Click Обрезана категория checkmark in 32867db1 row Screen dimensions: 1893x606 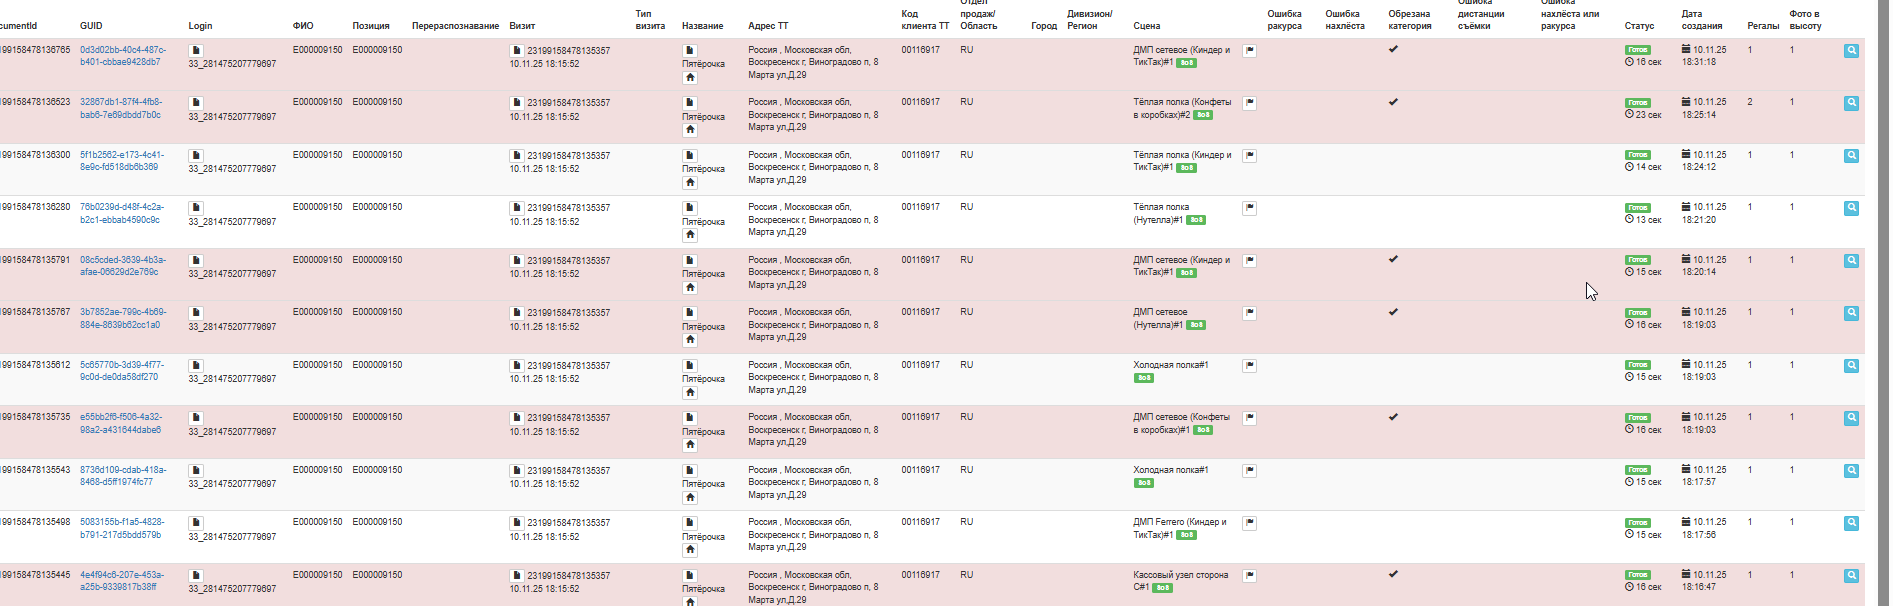[x=1393, y=102]
